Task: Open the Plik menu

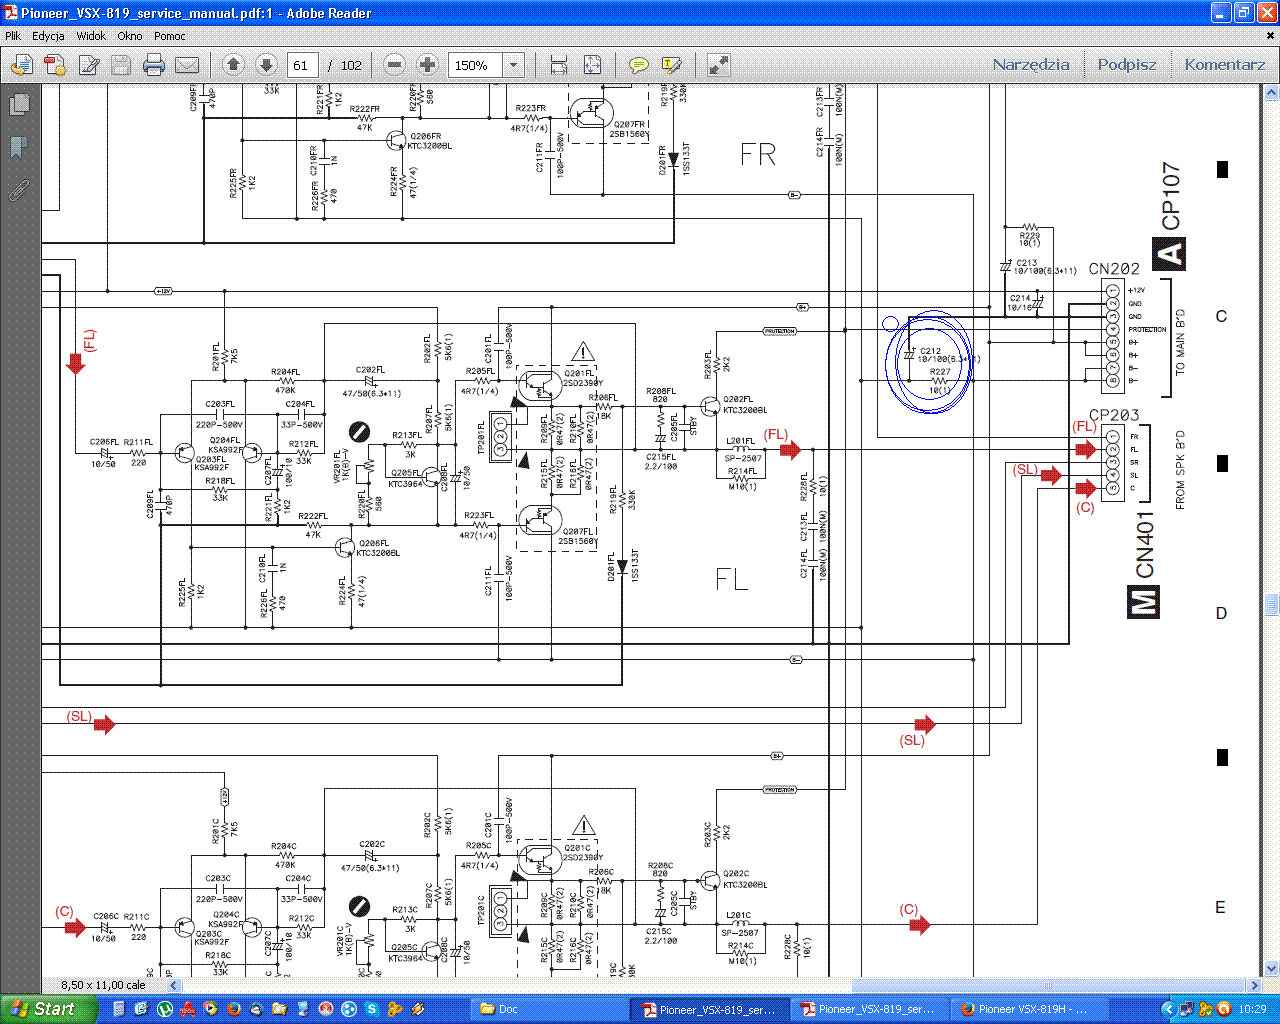Action: [x=13, y=36]
